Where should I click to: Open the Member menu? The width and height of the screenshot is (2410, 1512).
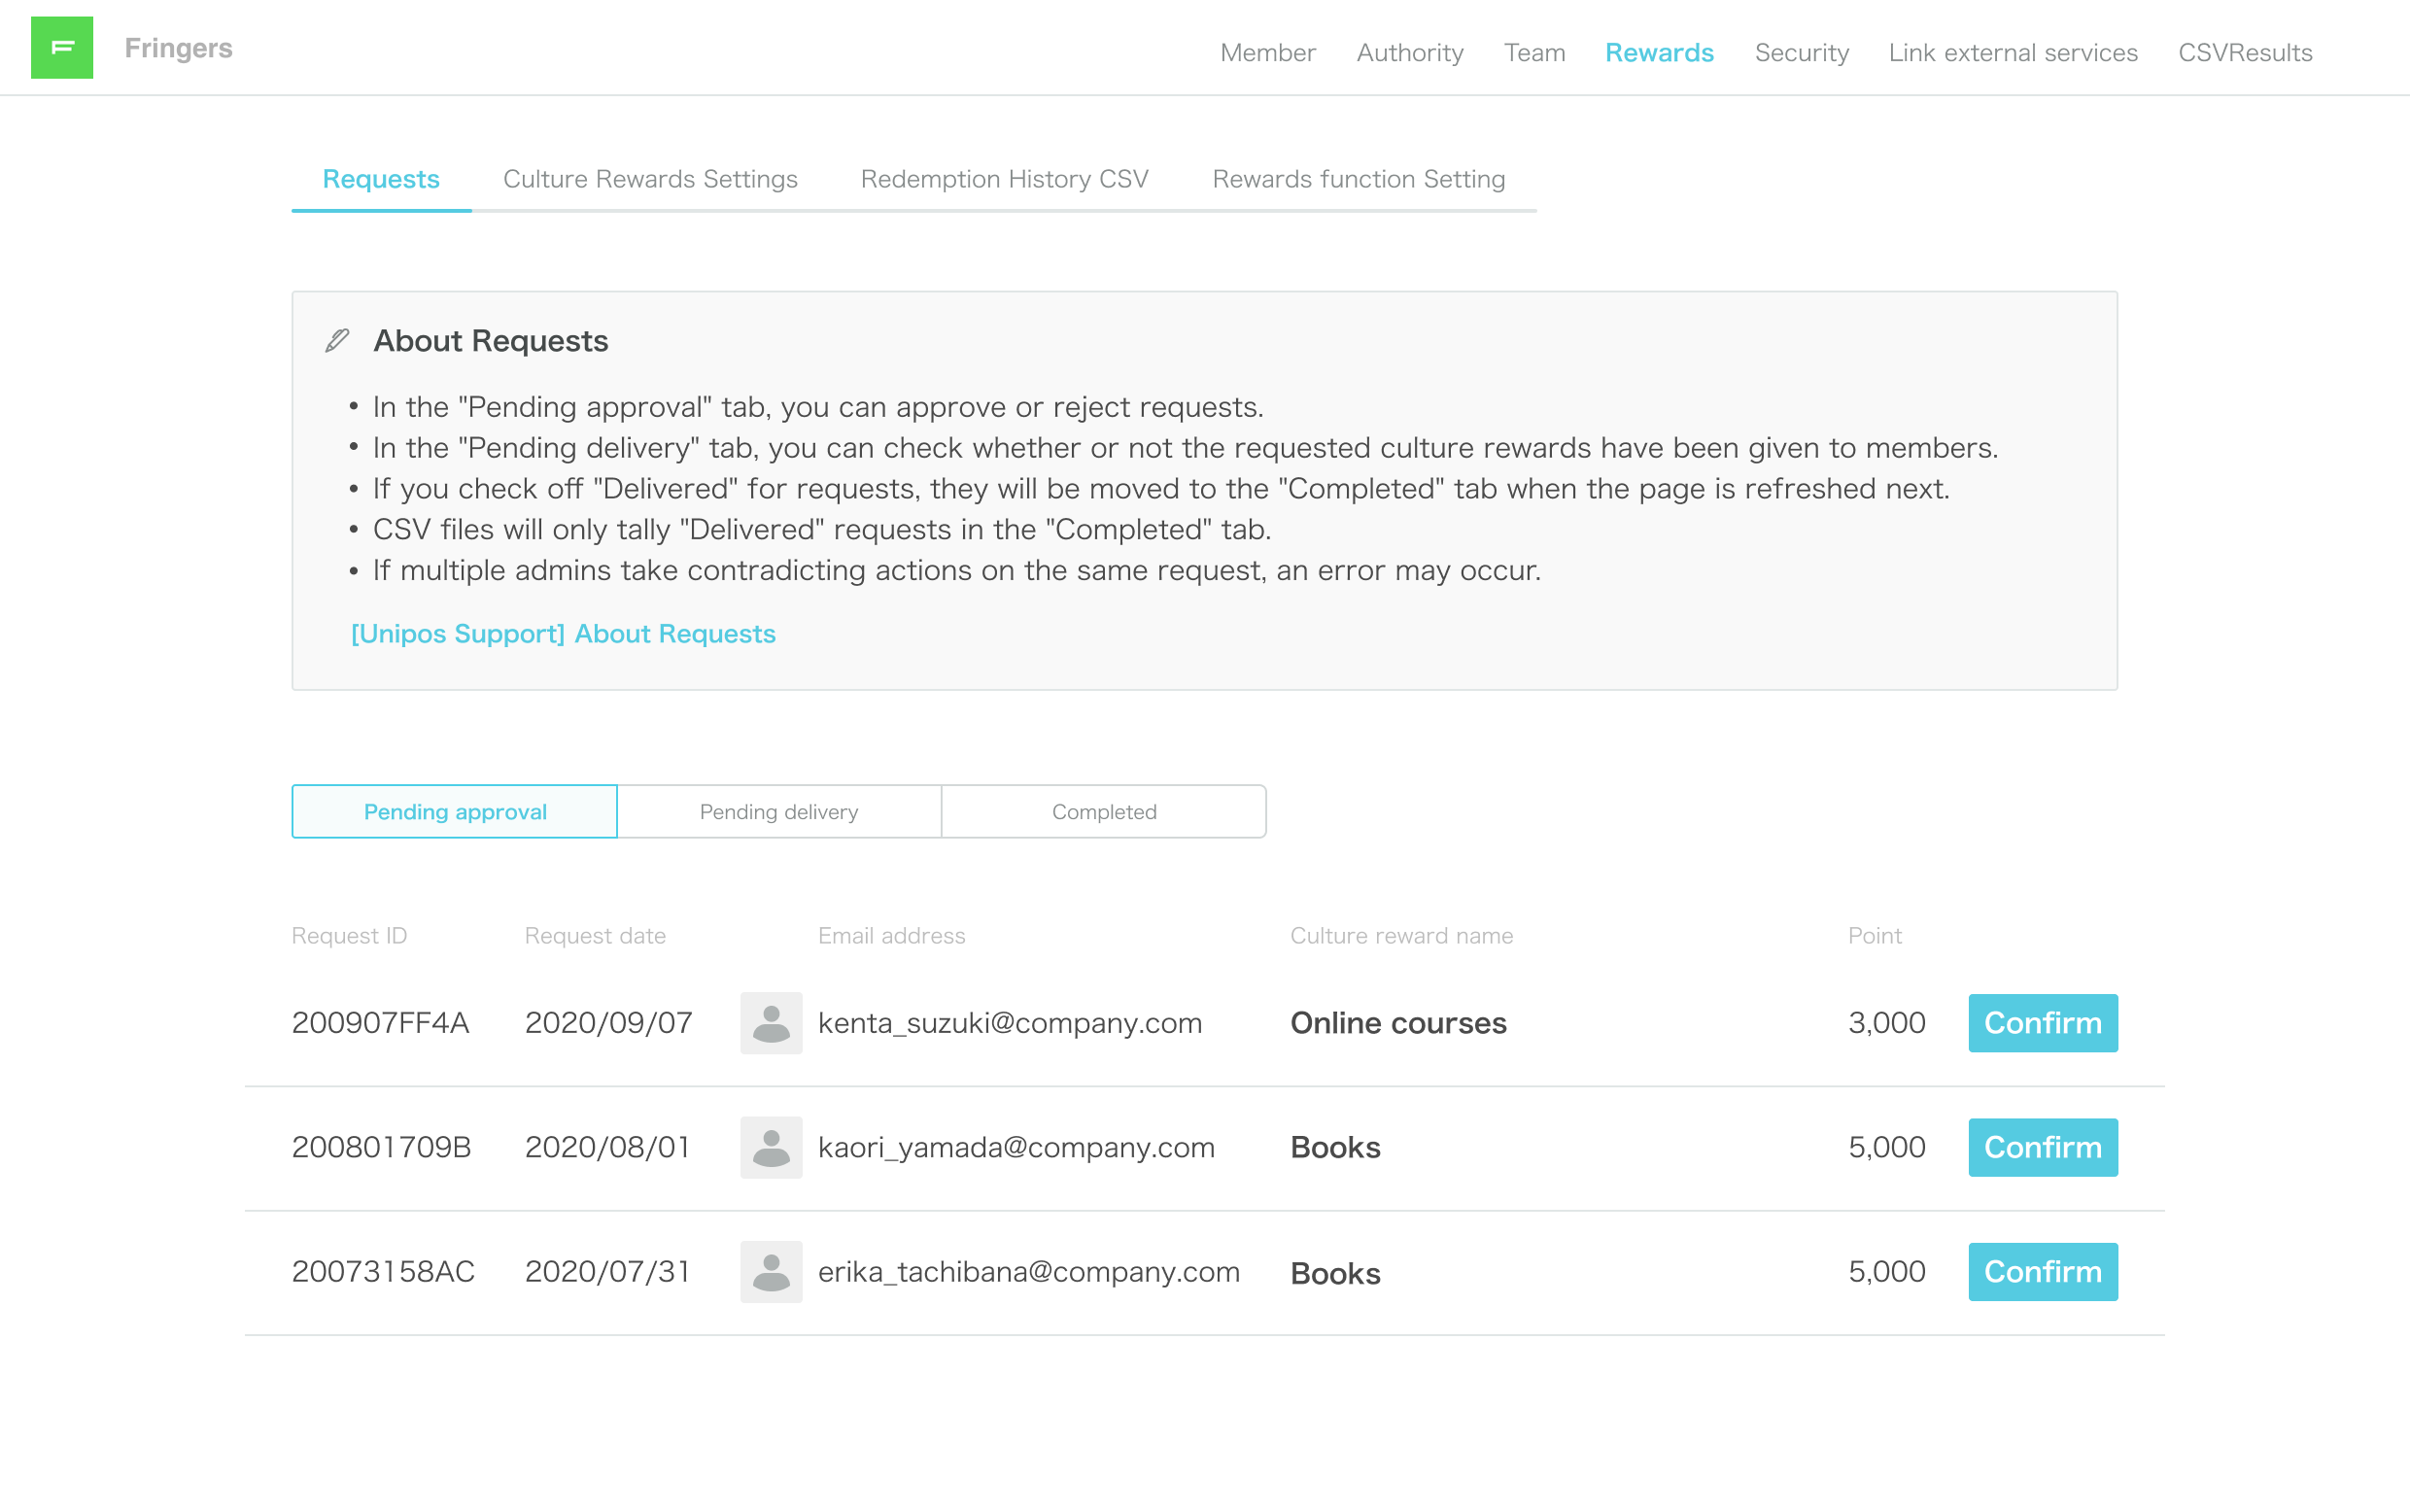[x=1267, y=52]
